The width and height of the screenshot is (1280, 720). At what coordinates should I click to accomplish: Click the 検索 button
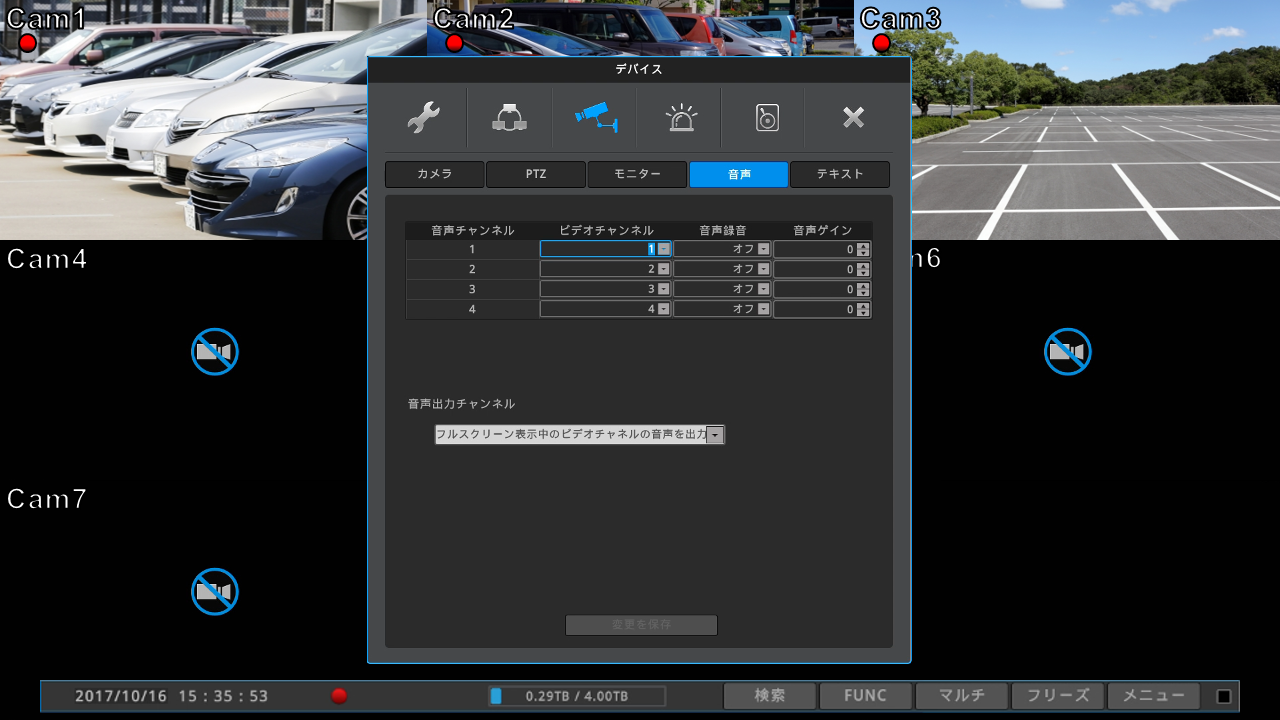pyautogui.click(x=769, y=696)
